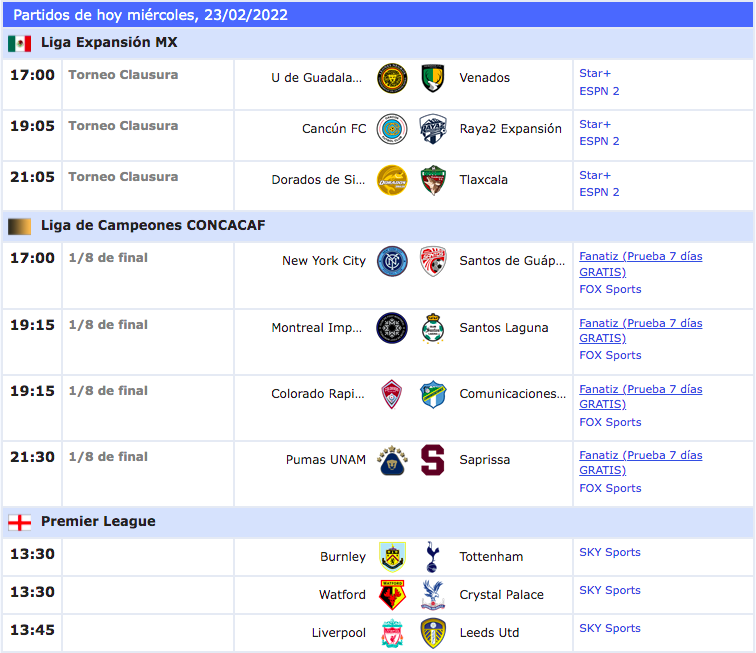Select the Liga de Campeones CONCACAF header
Screen dimensions: 756x653
(378, 226)
